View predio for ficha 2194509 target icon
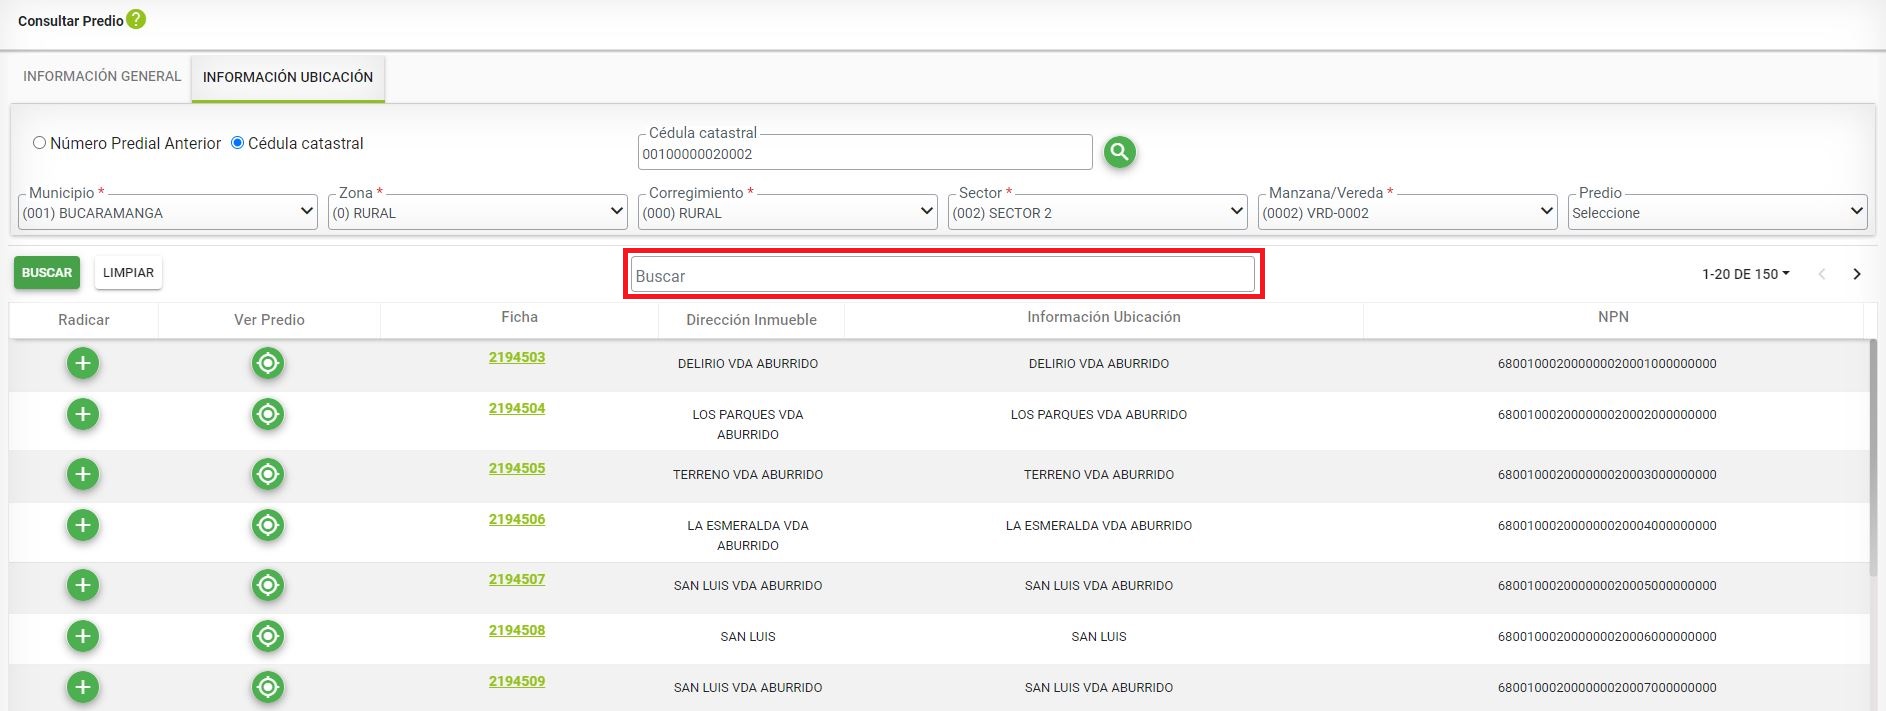Screen dimensions: 1886x711 click(268, 687)
